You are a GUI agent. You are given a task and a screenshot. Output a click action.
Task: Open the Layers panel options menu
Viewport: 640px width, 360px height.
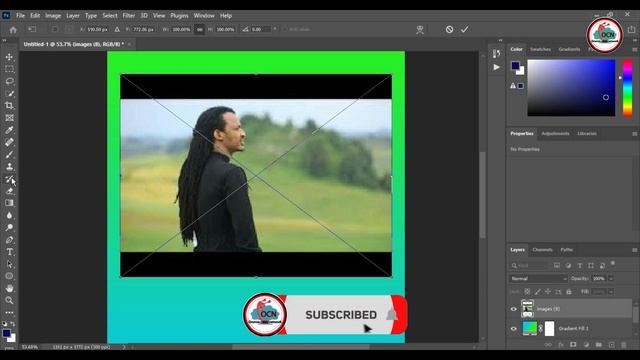click(x=635, y=250)
